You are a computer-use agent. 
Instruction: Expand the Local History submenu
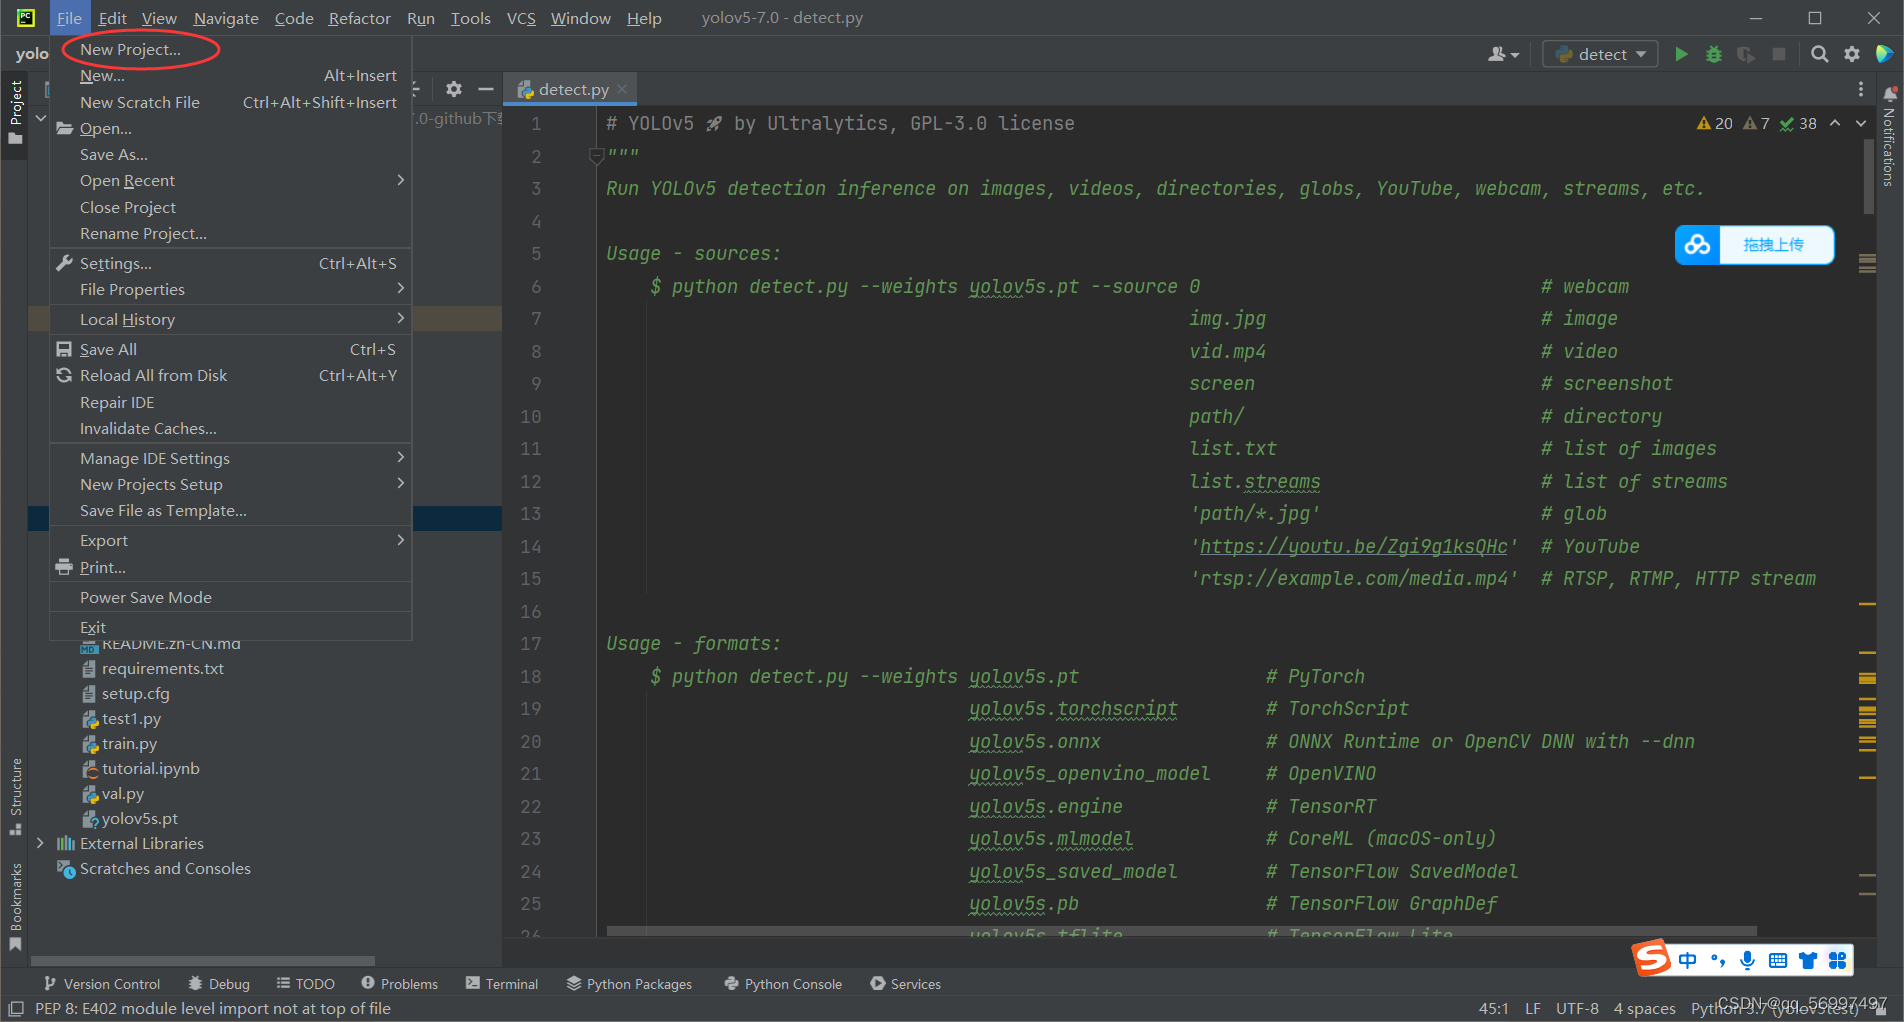click(230, 319)
